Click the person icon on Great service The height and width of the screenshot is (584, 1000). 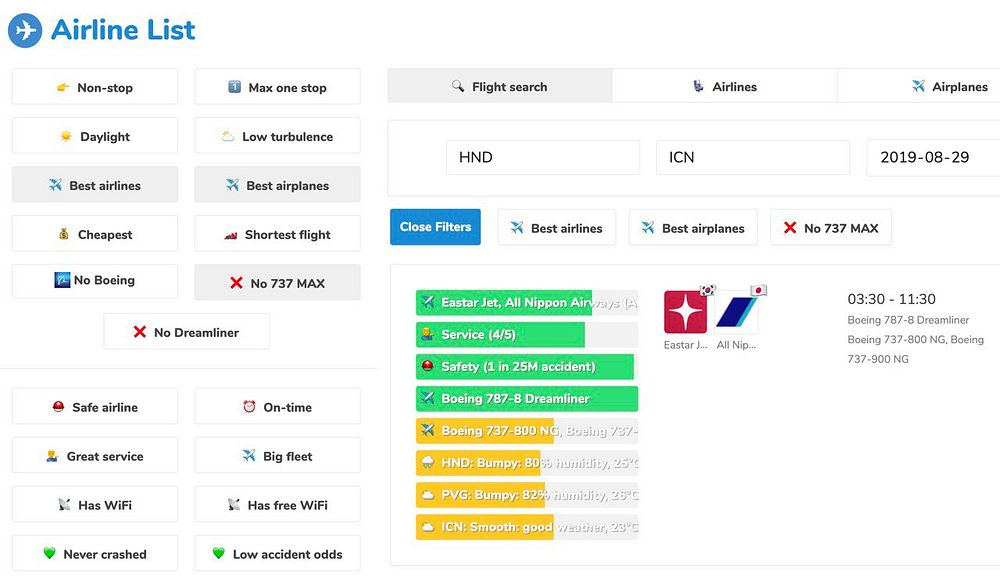pos(52,456)
